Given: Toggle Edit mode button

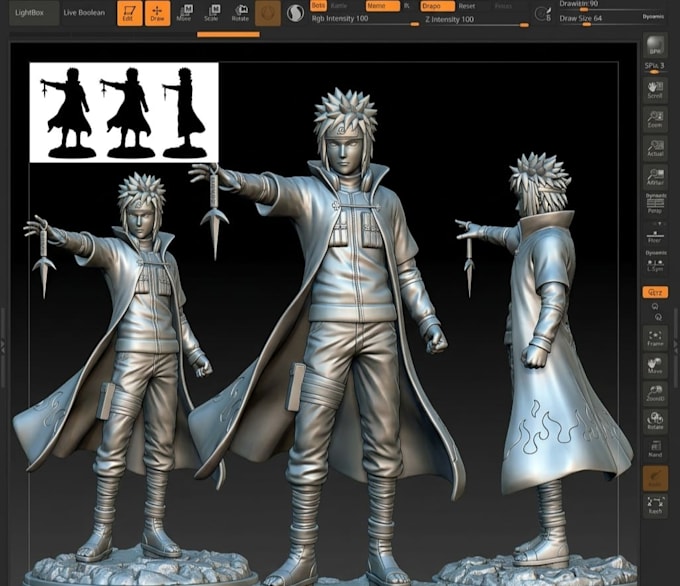Looking at the screenshot, I should point(130,13).
